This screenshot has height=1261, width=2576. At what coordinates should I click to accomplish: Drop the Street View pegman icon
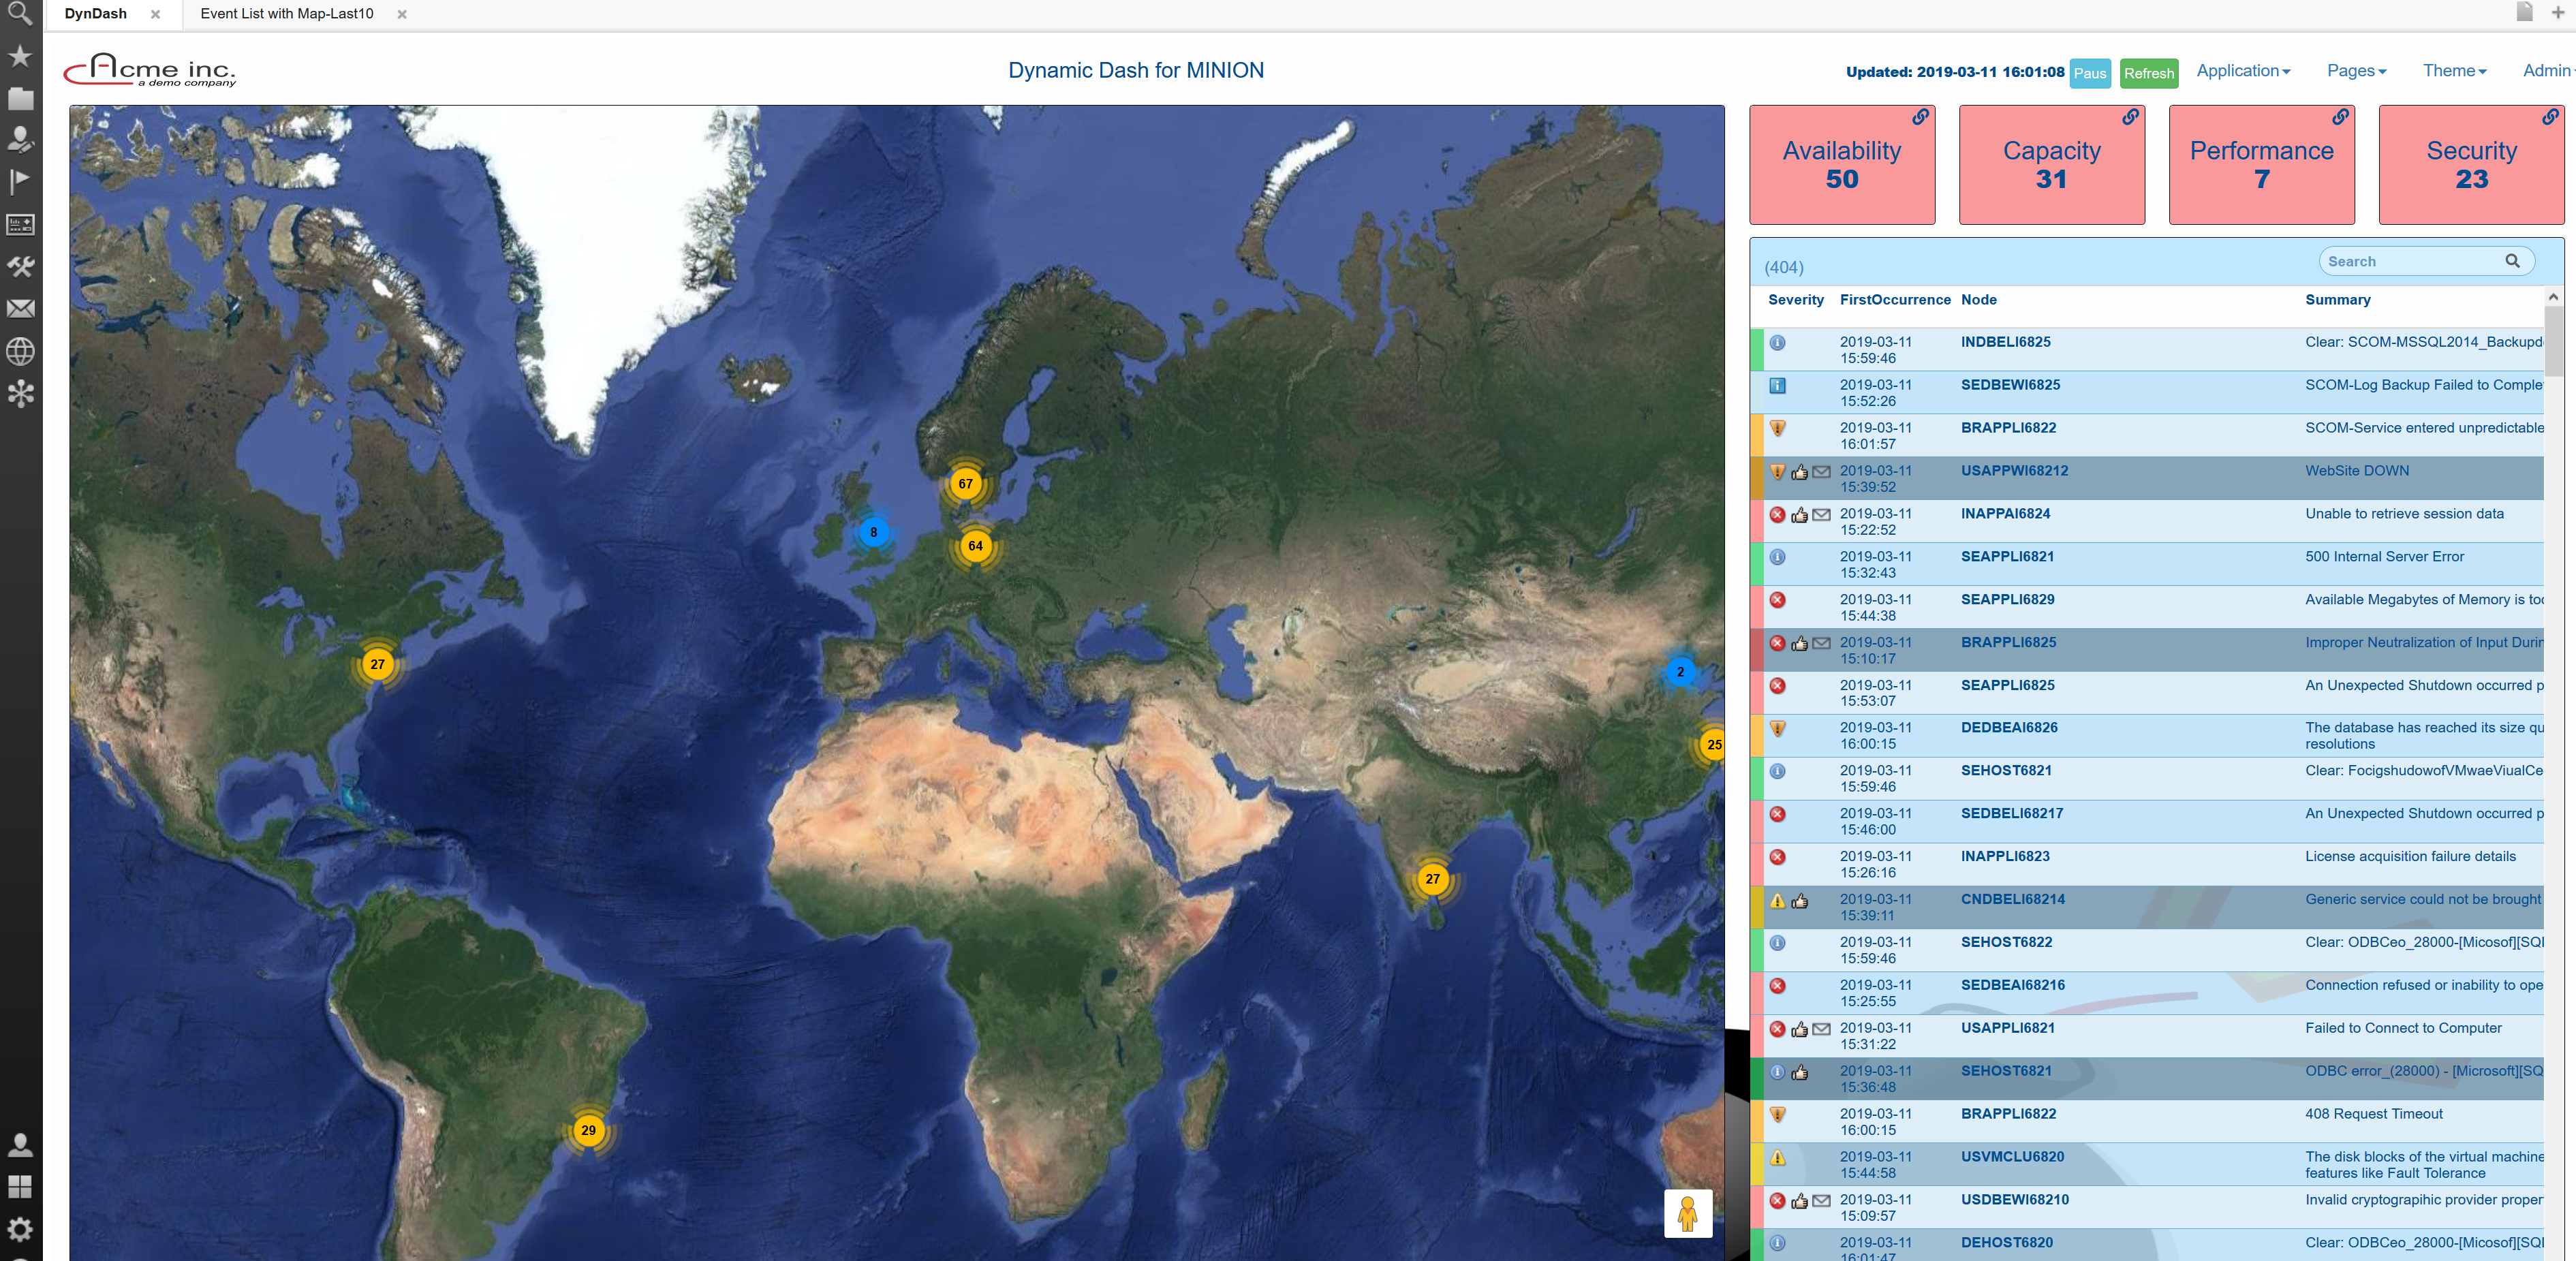point(1687,1213)
